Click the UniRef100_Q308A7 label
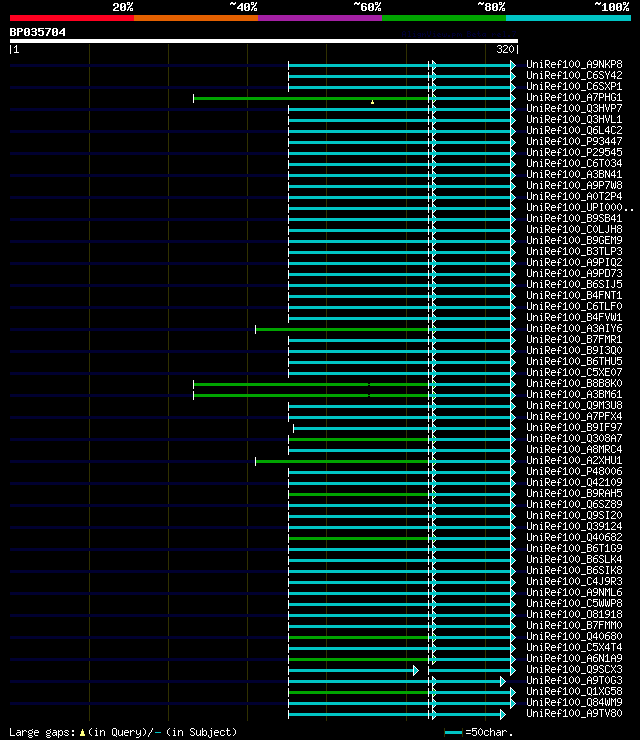 (574, 438)
